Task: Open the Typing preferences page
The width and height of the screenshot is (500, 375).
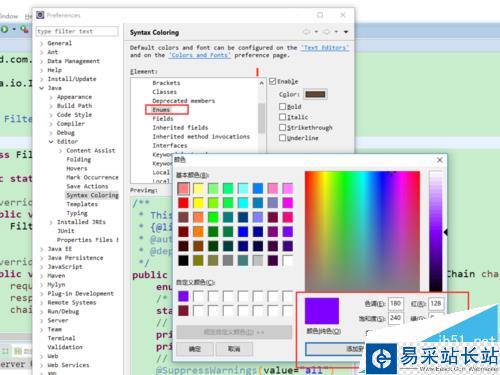Action: click(77, 213)
